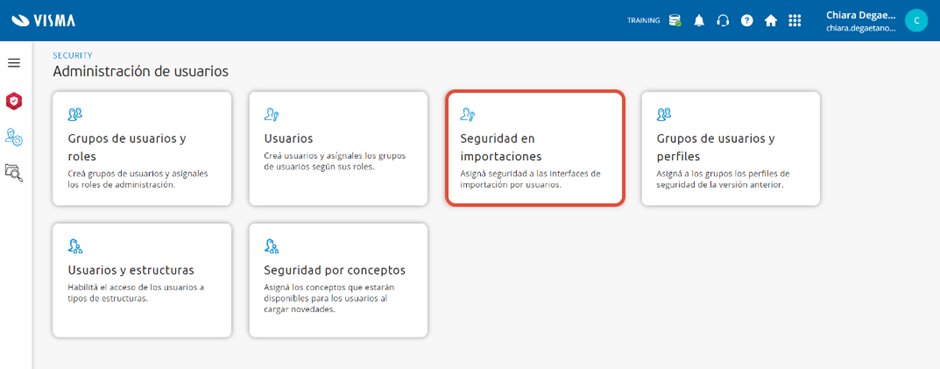This screenshot has width=940, height=369.
Task: Open Grupos de usuarios y perfiles card title
Action: coord(716,147)
